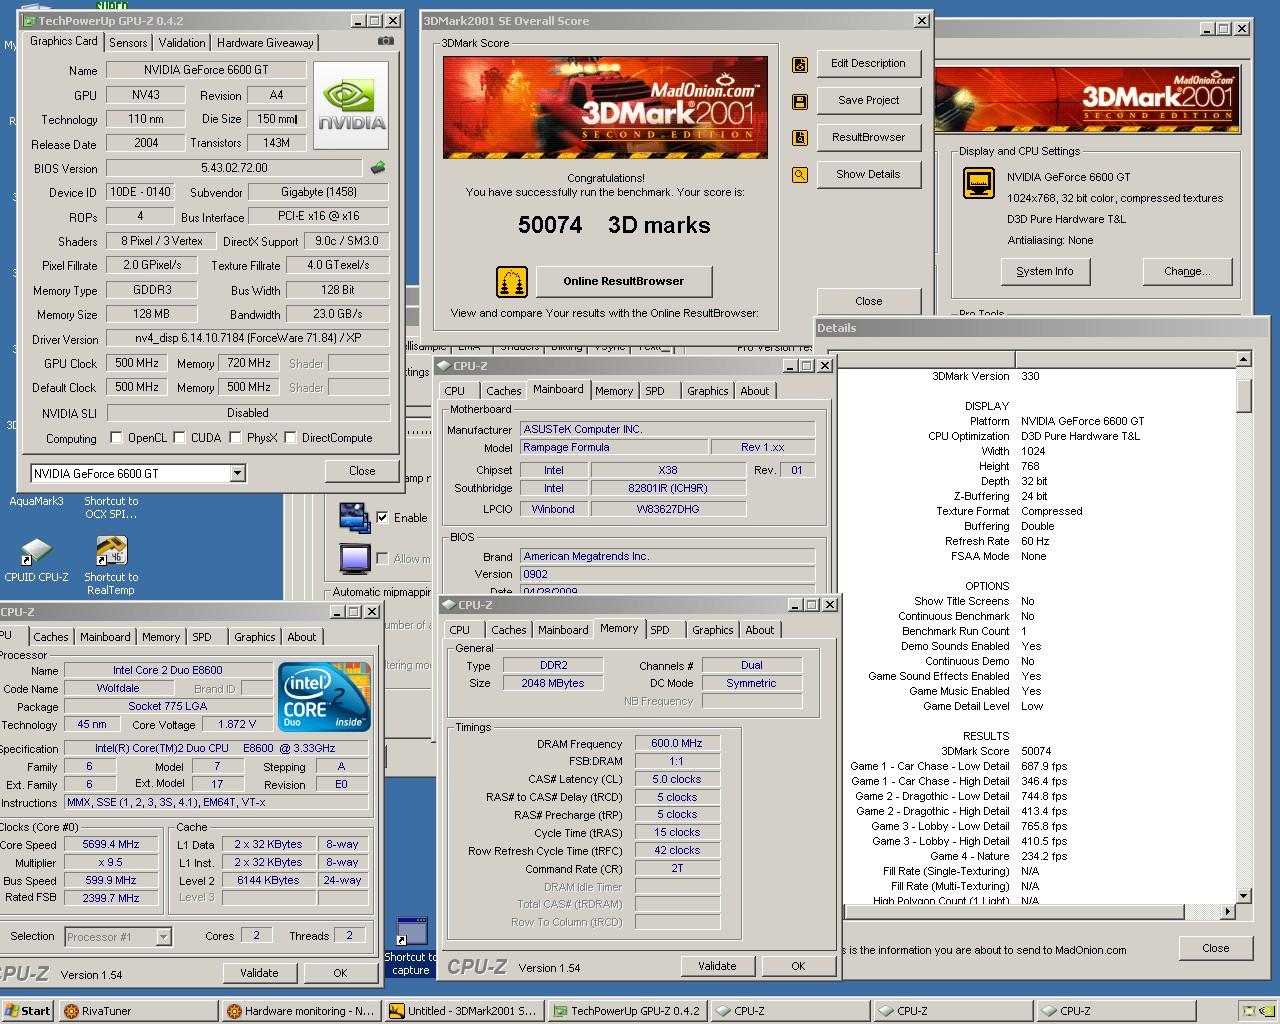The height and width of the screenshot is (1024, 1280).
Task: Enable the CUDA checkbox in GPU-Z
Action: 179,437
